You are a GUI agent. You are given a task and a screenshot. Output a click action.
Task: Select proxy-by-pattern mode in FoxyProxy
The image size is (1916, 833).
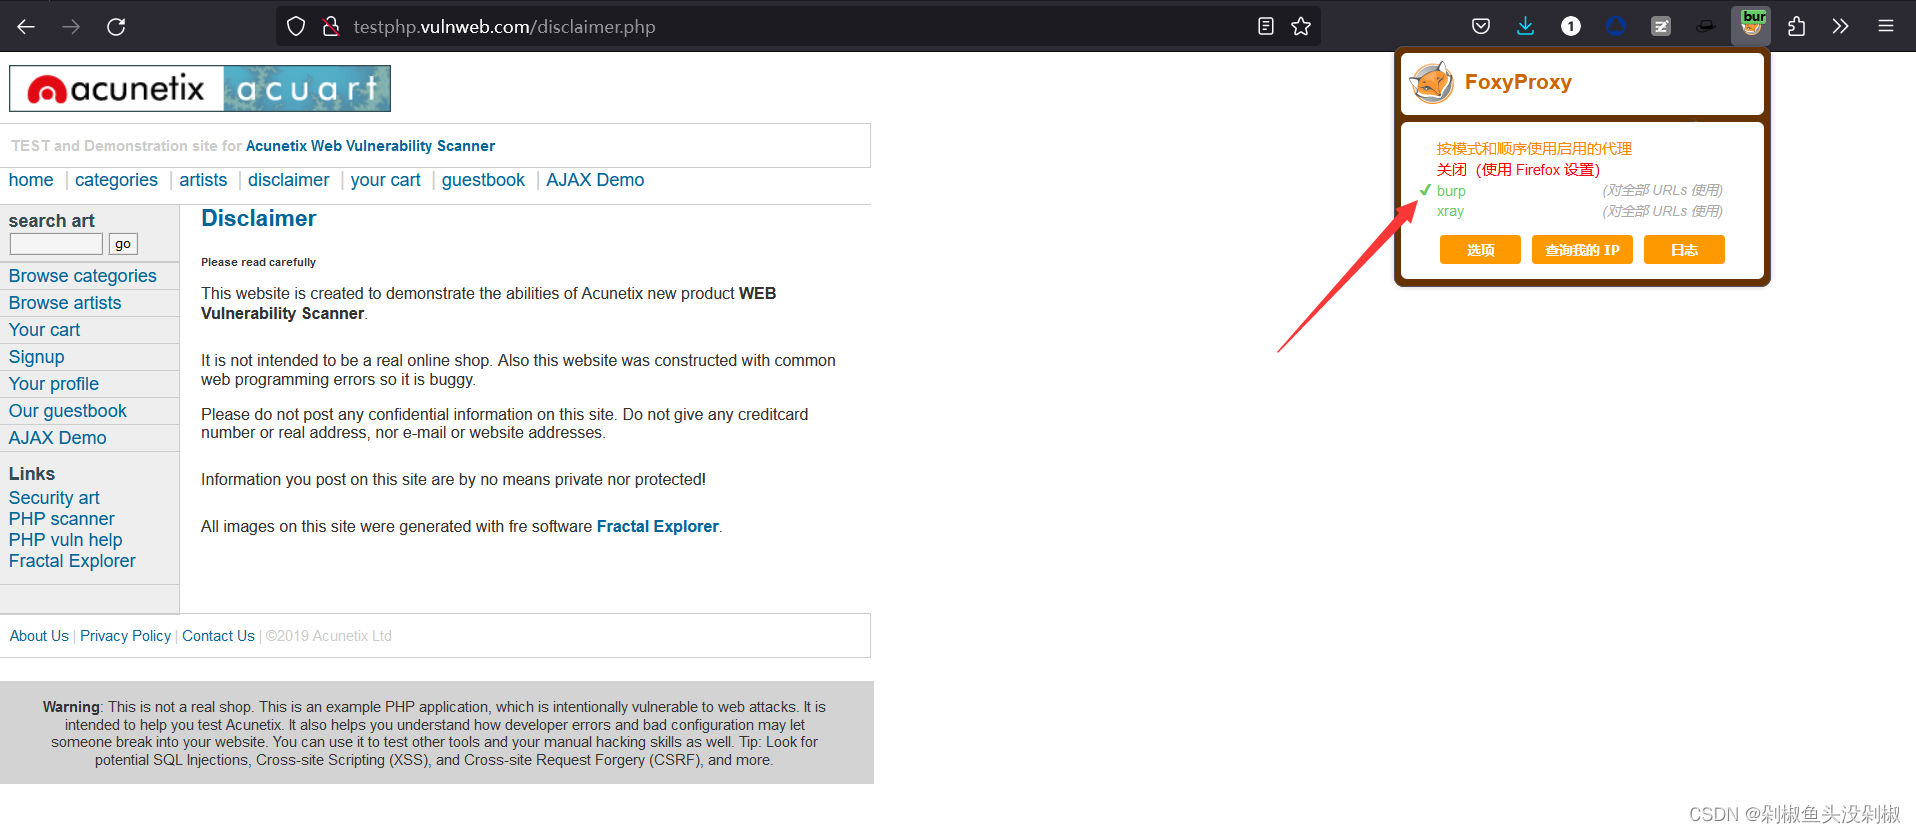click(x=1534, y=149)
